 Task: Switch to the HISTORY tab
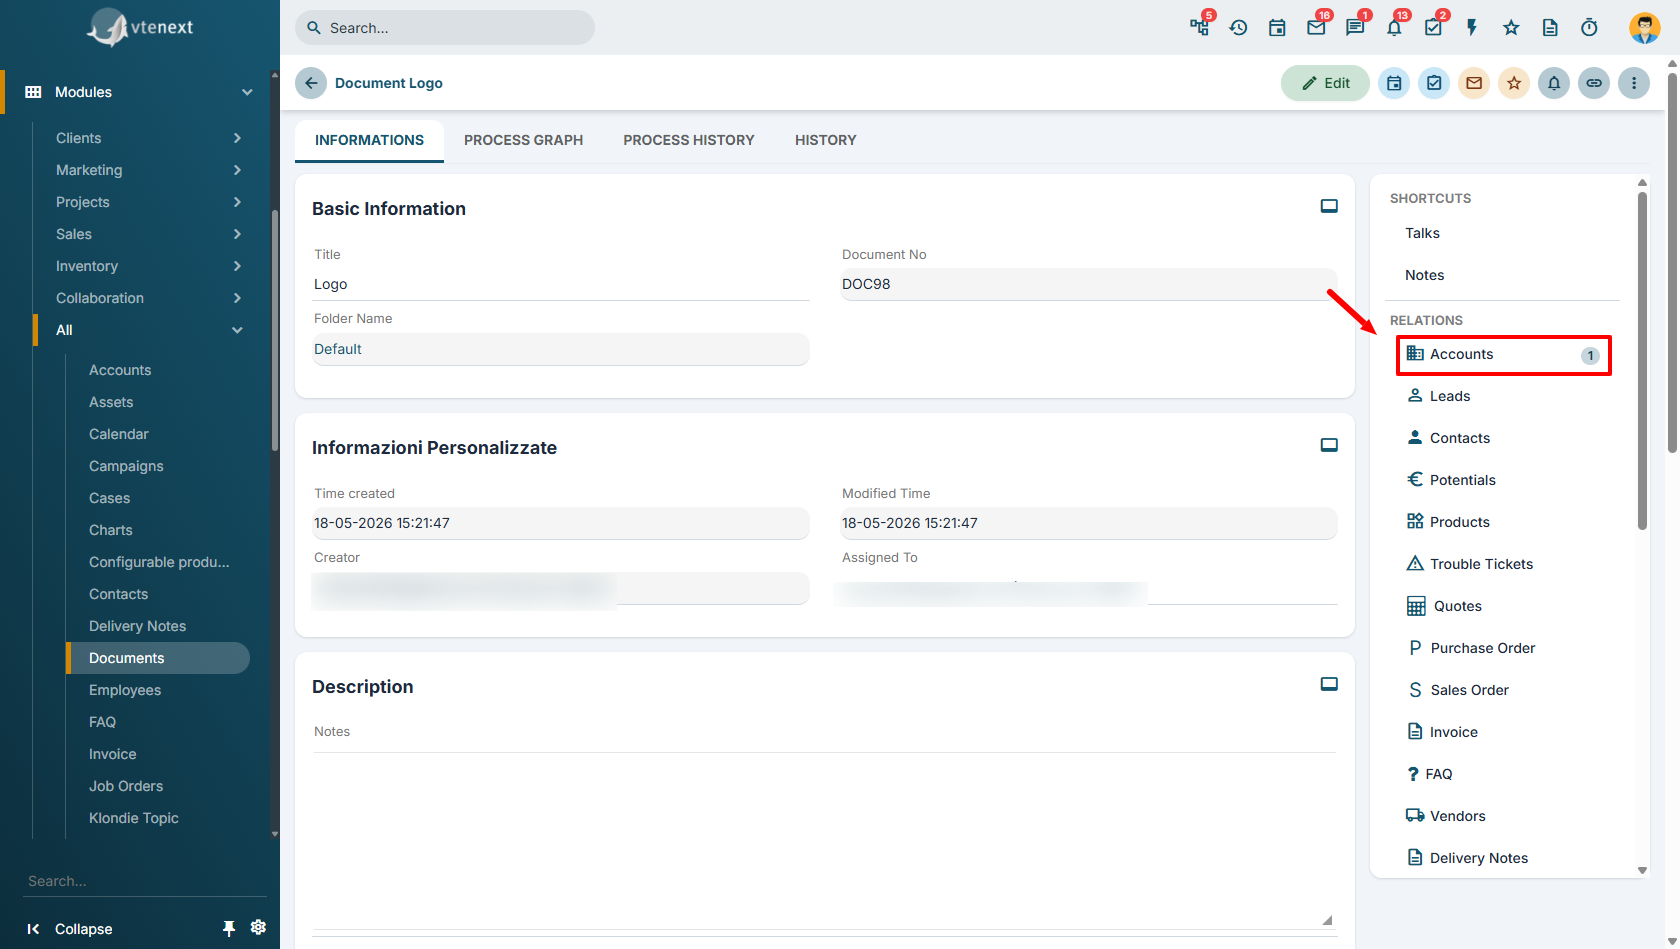point(826,140)
